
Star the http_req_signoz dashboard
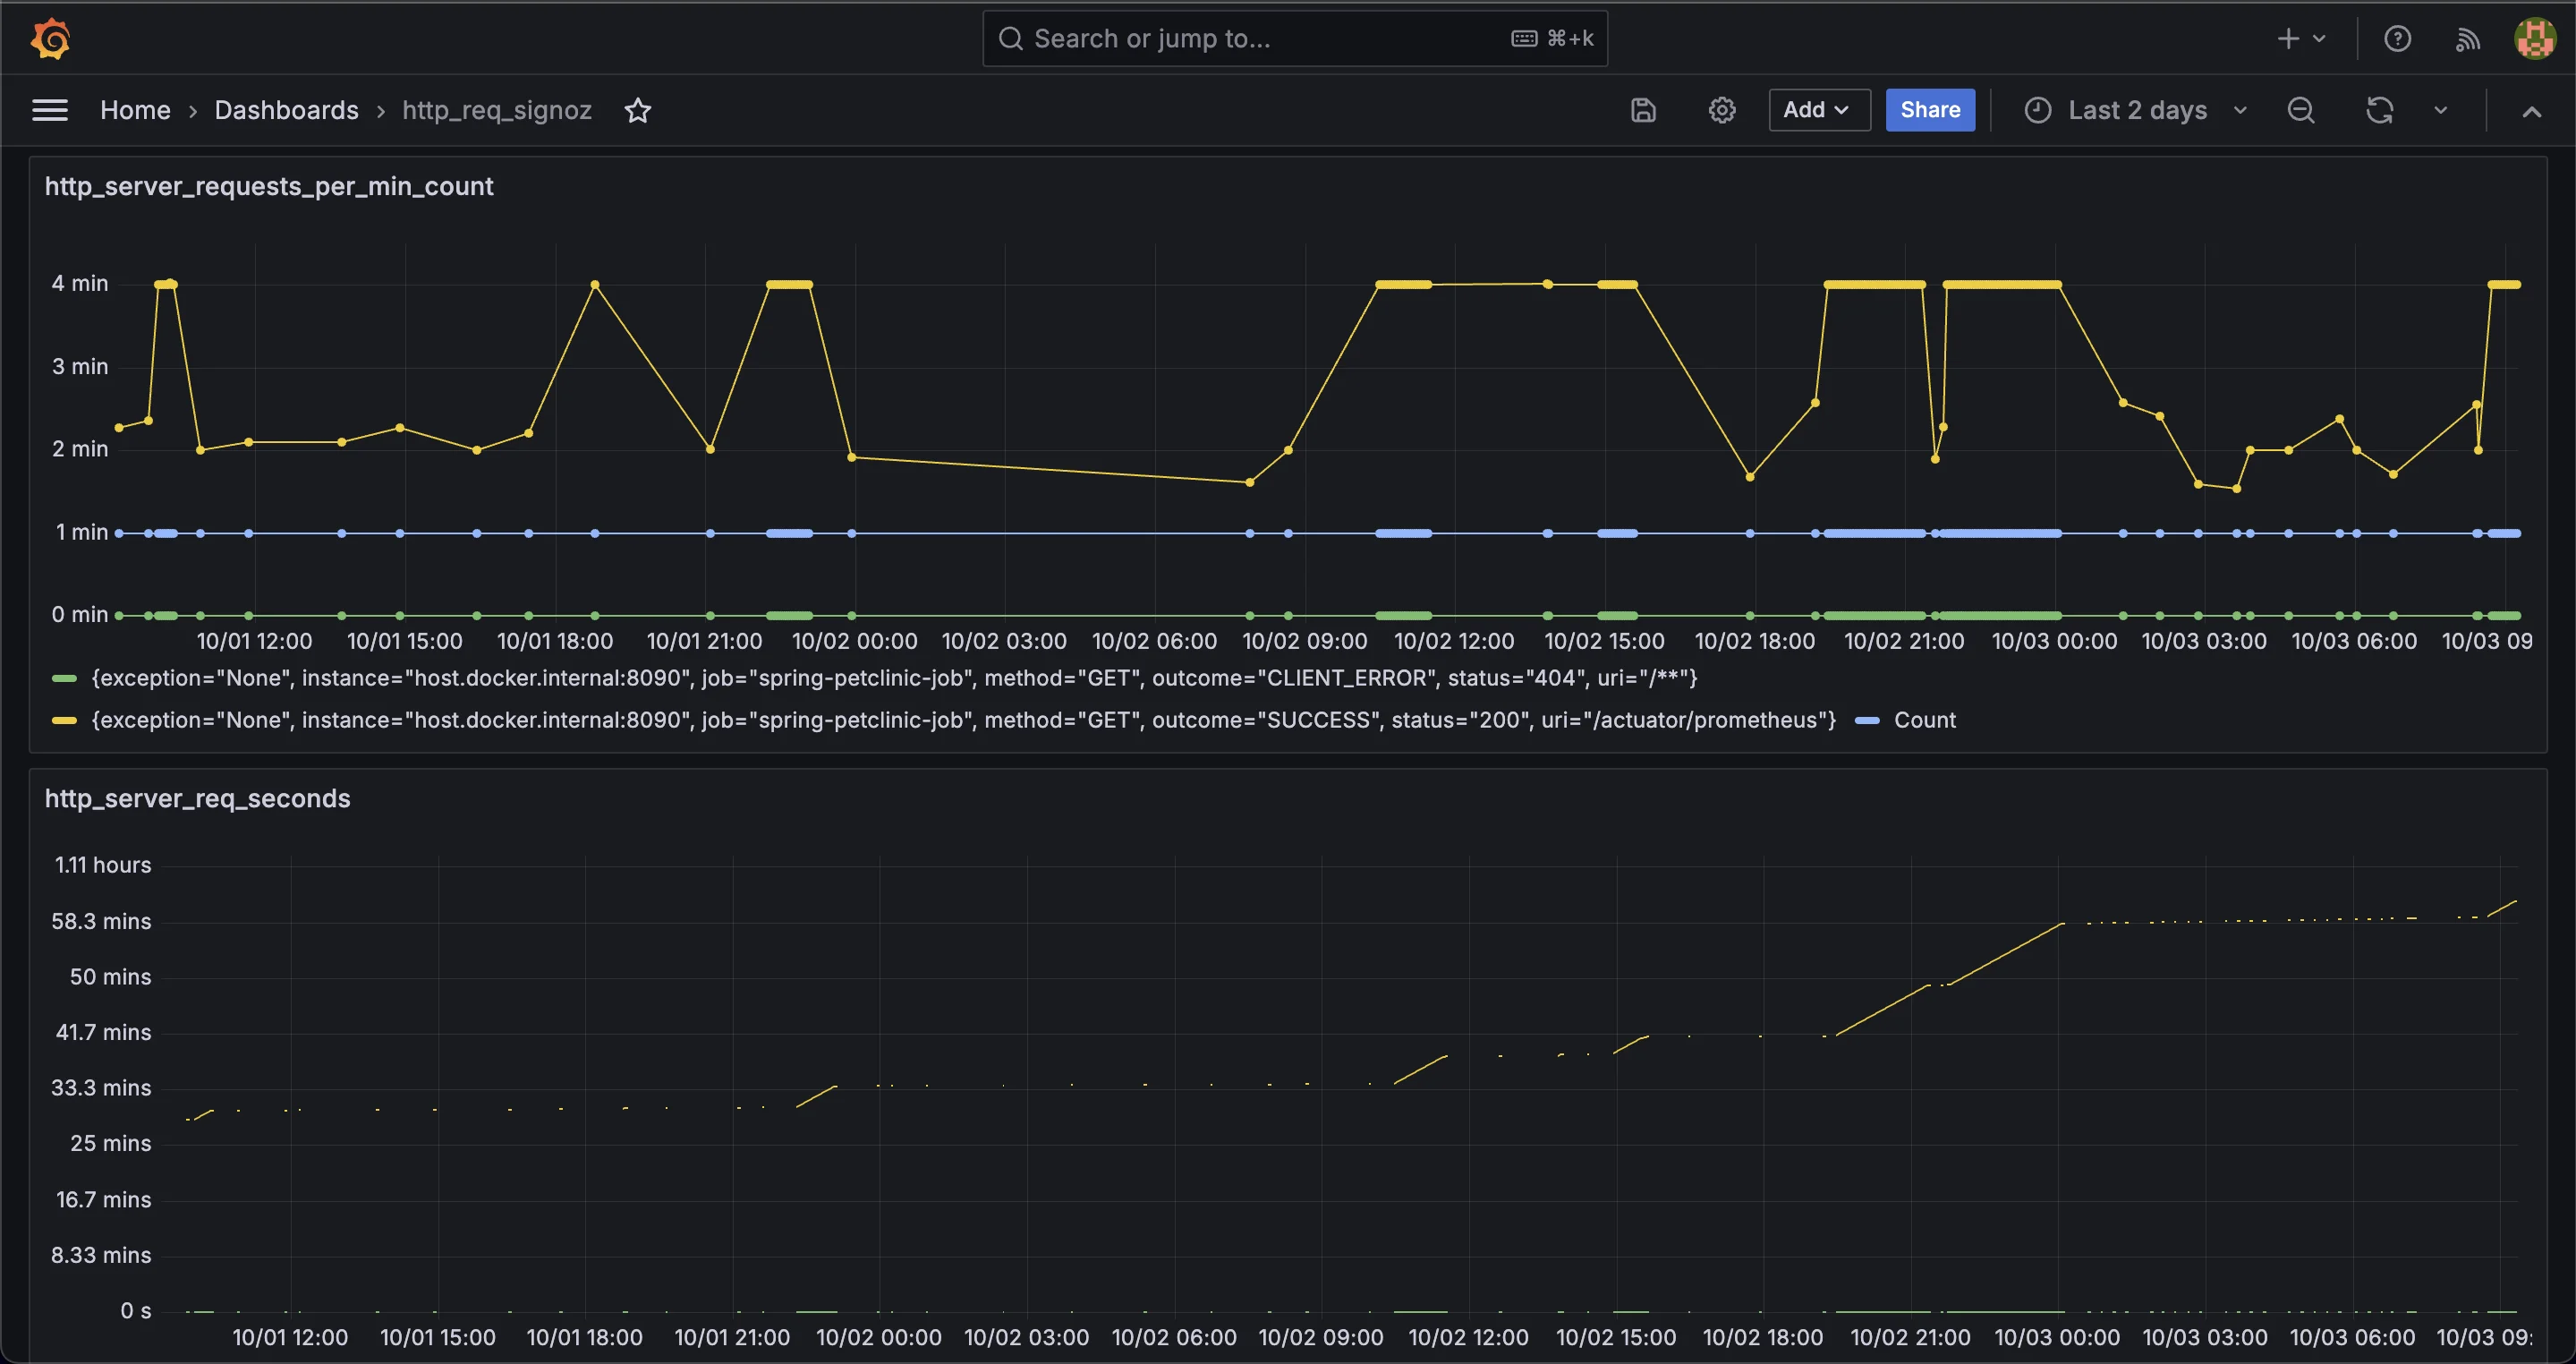(x=638, y=110)
